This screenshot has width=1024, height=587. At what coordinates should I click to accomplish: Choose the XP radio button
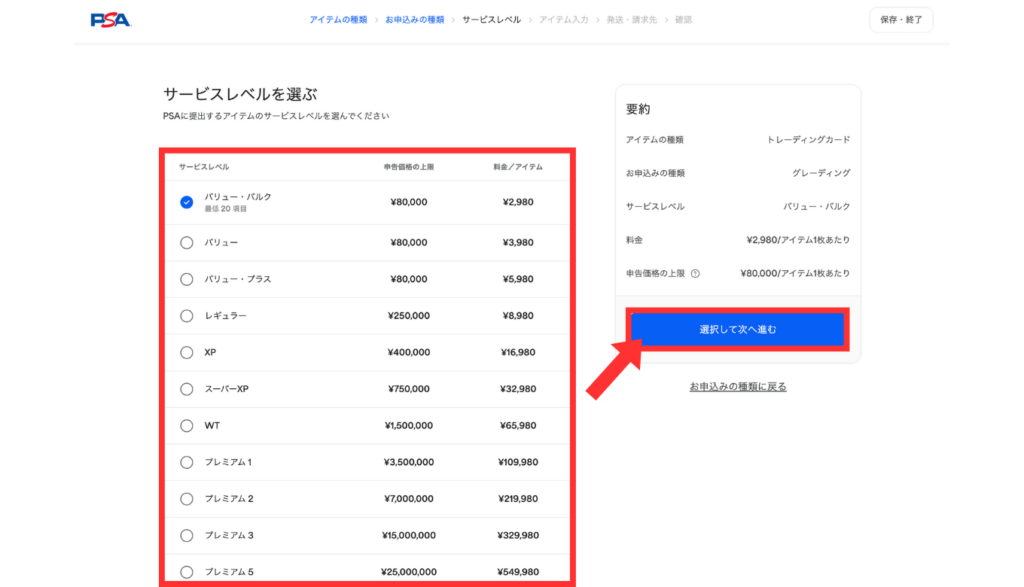tap(187, 353)
